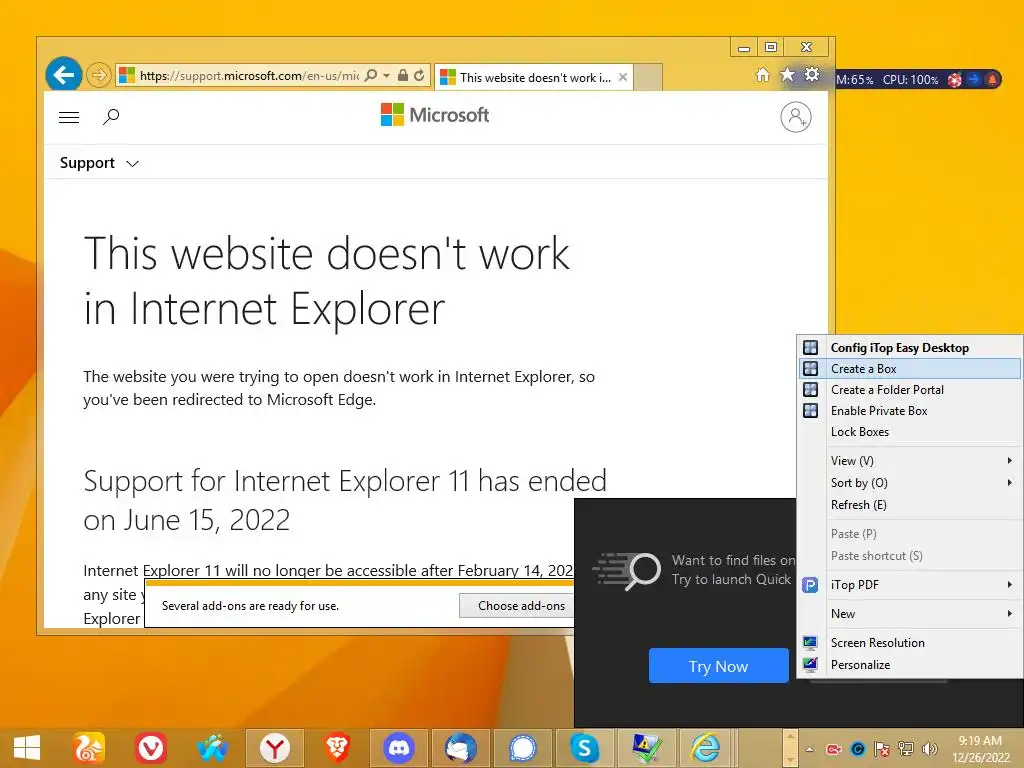Image resolution: width=1024 pixels, height=768 pixels.
Task: Click the taskbar toolbar scroll-up arrow
Action: [790, 738]
